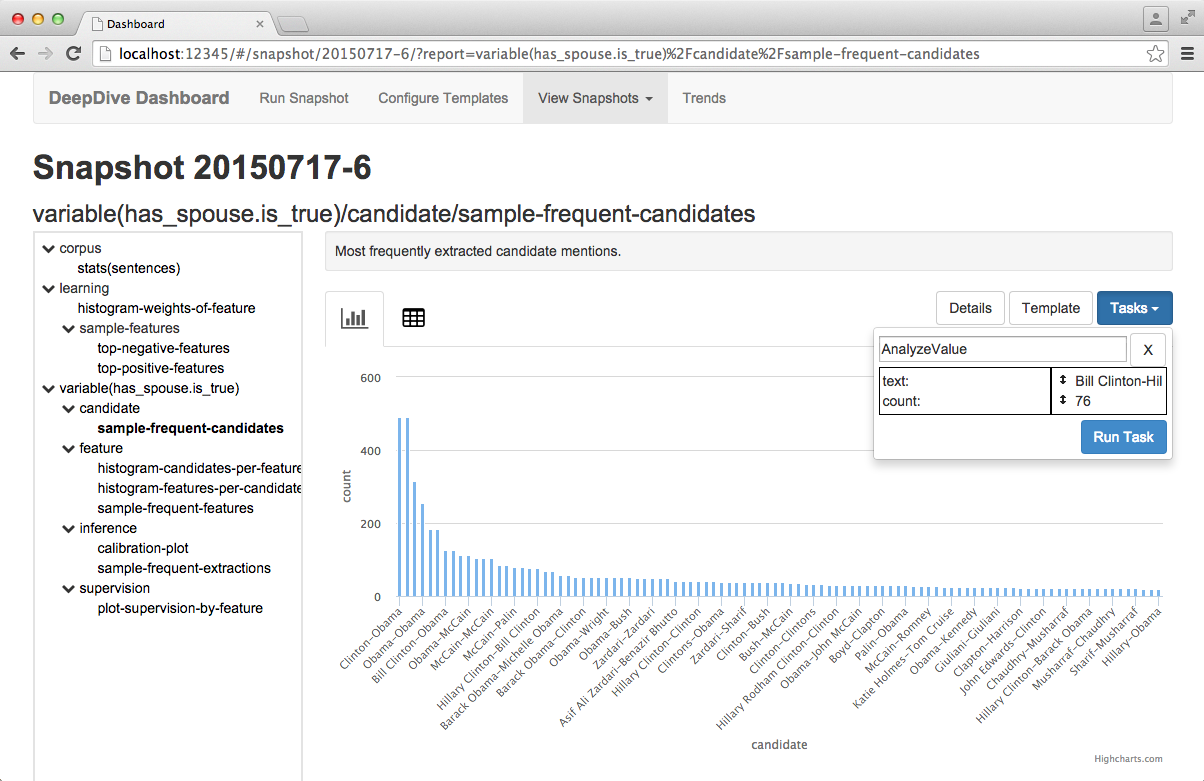Click the Details button

[970, 308]
